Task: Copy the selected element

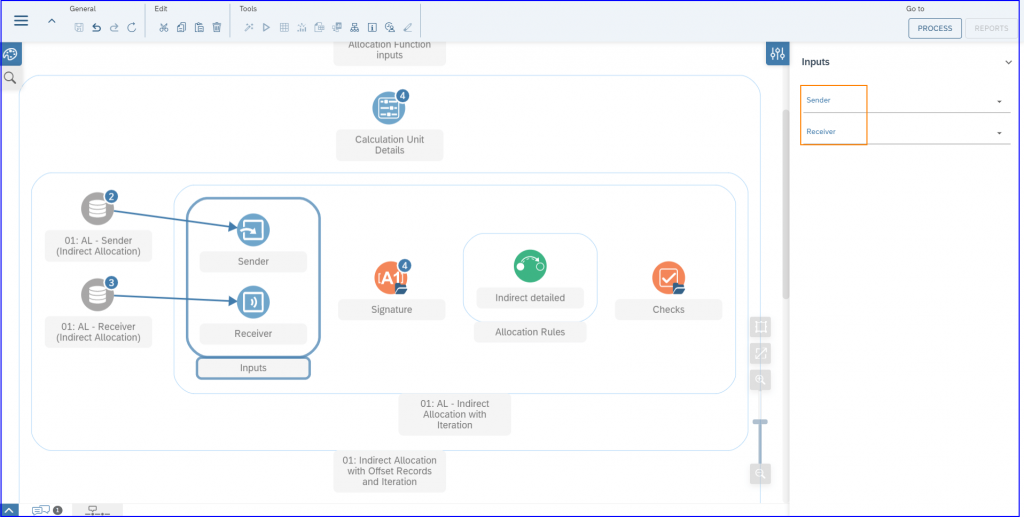Action: 182,27
